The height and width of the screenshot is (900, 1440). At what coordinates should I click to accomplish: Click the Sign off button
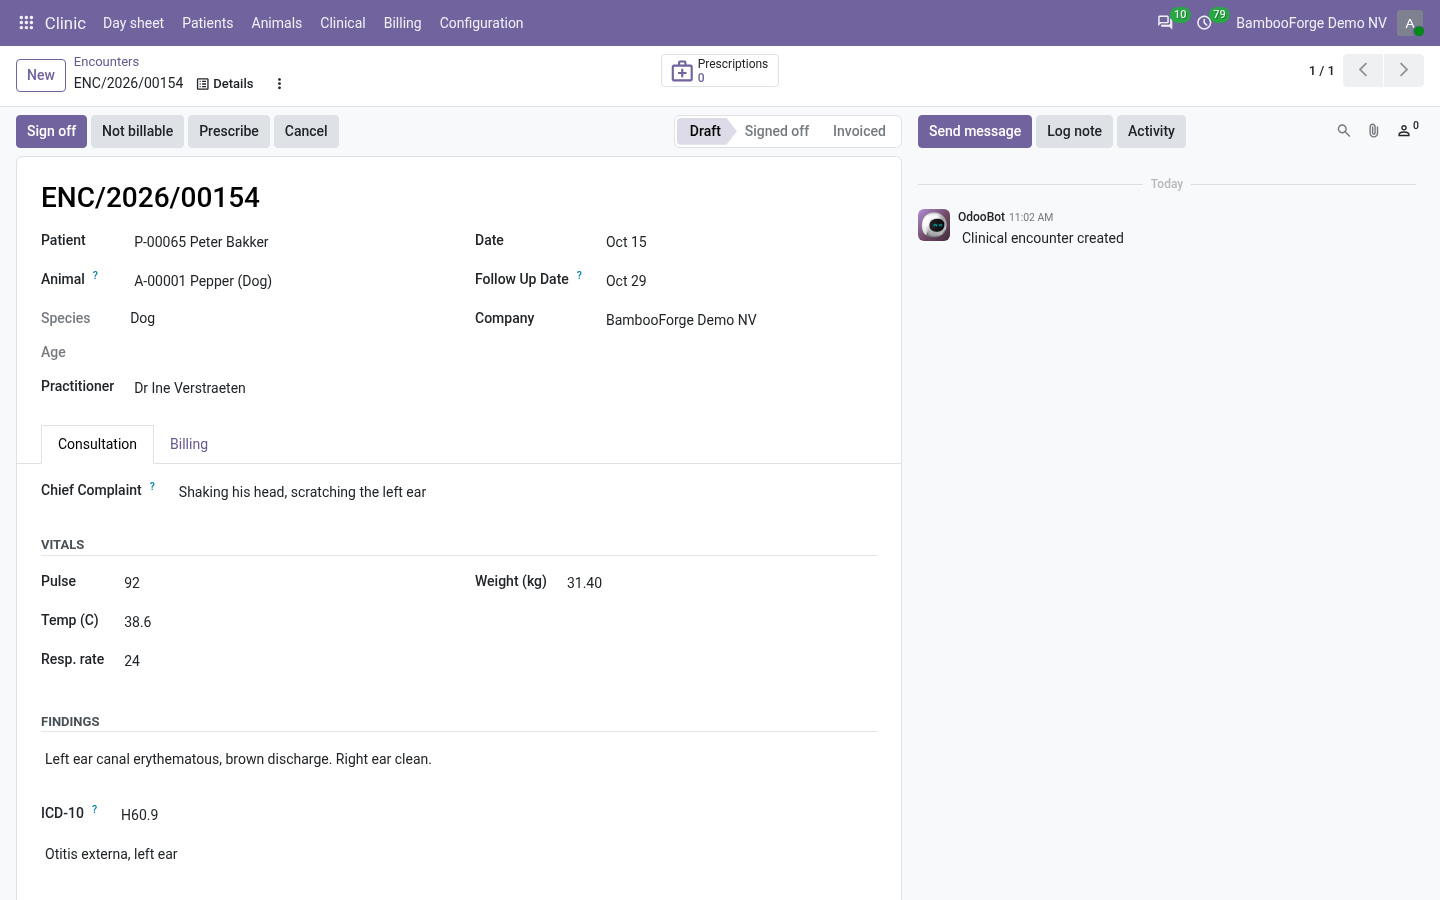[x=51, y=131]
